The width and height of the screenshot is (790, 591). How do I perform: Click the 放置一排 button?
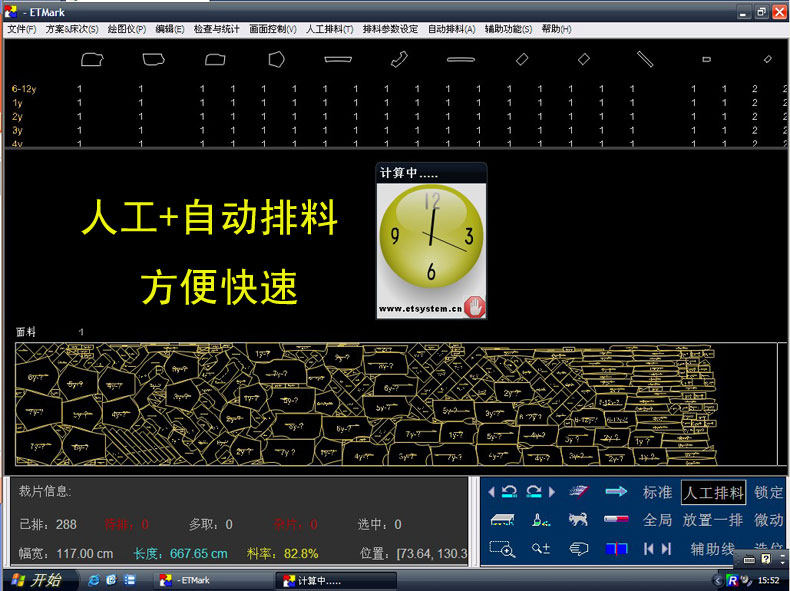[x=712, y=519]
